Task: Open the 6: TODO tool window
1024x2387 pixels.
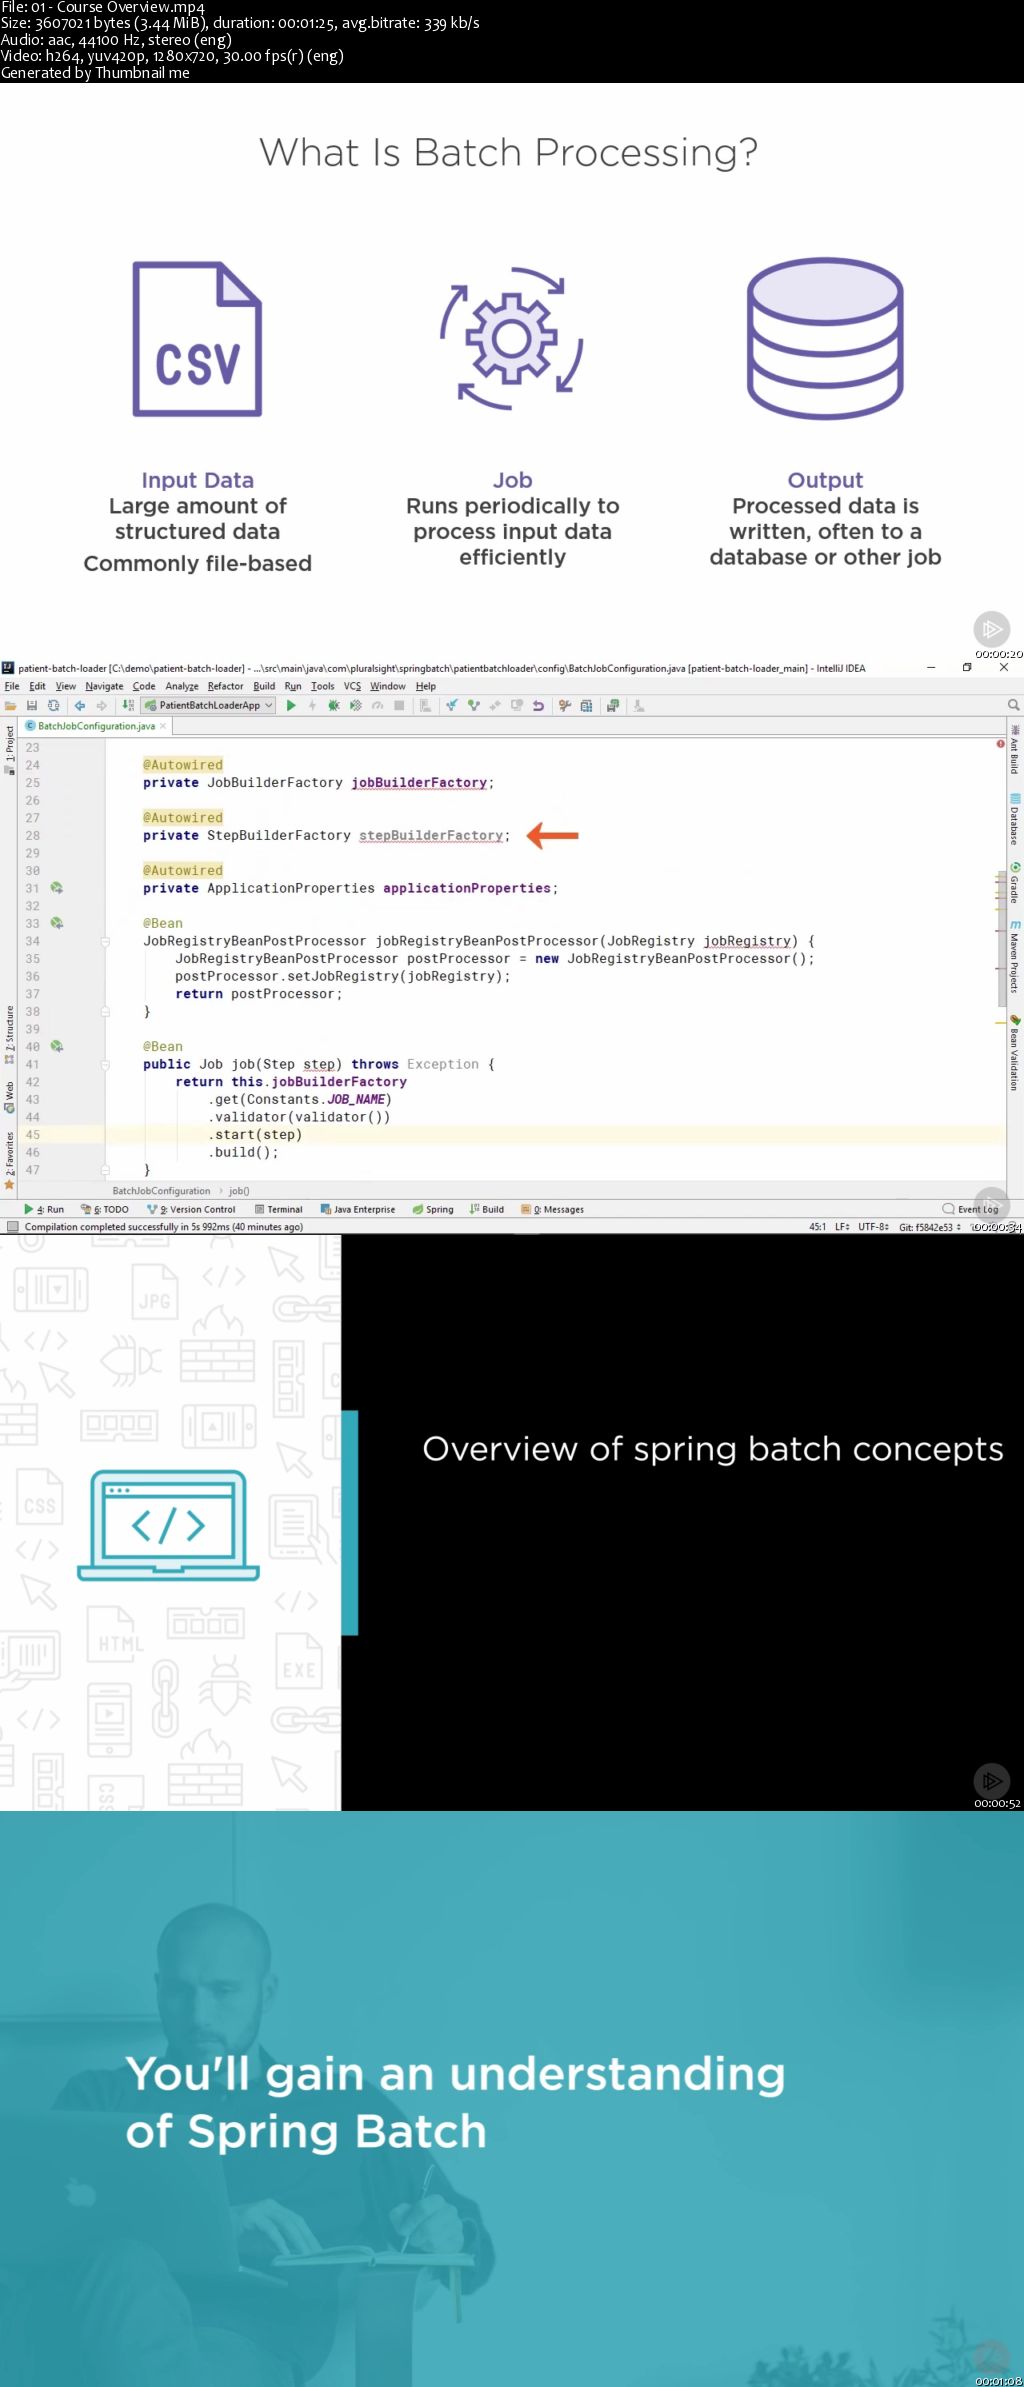Action: (105, 1209)
